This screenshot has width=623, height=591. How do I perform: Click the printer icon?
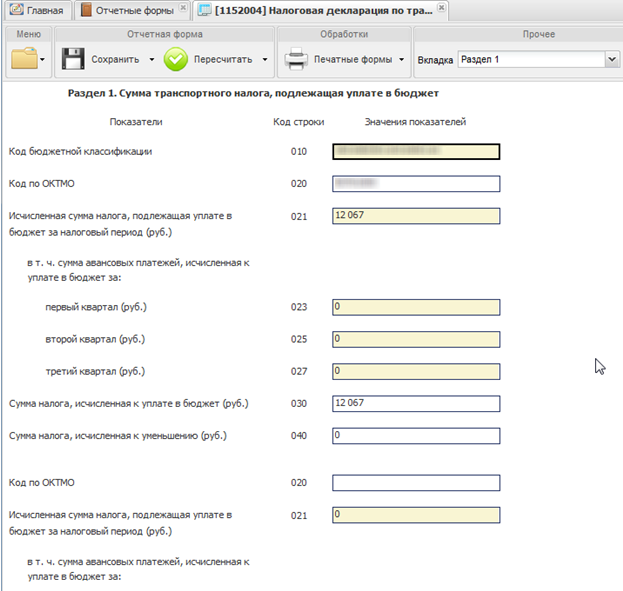(x=296, y=59)
